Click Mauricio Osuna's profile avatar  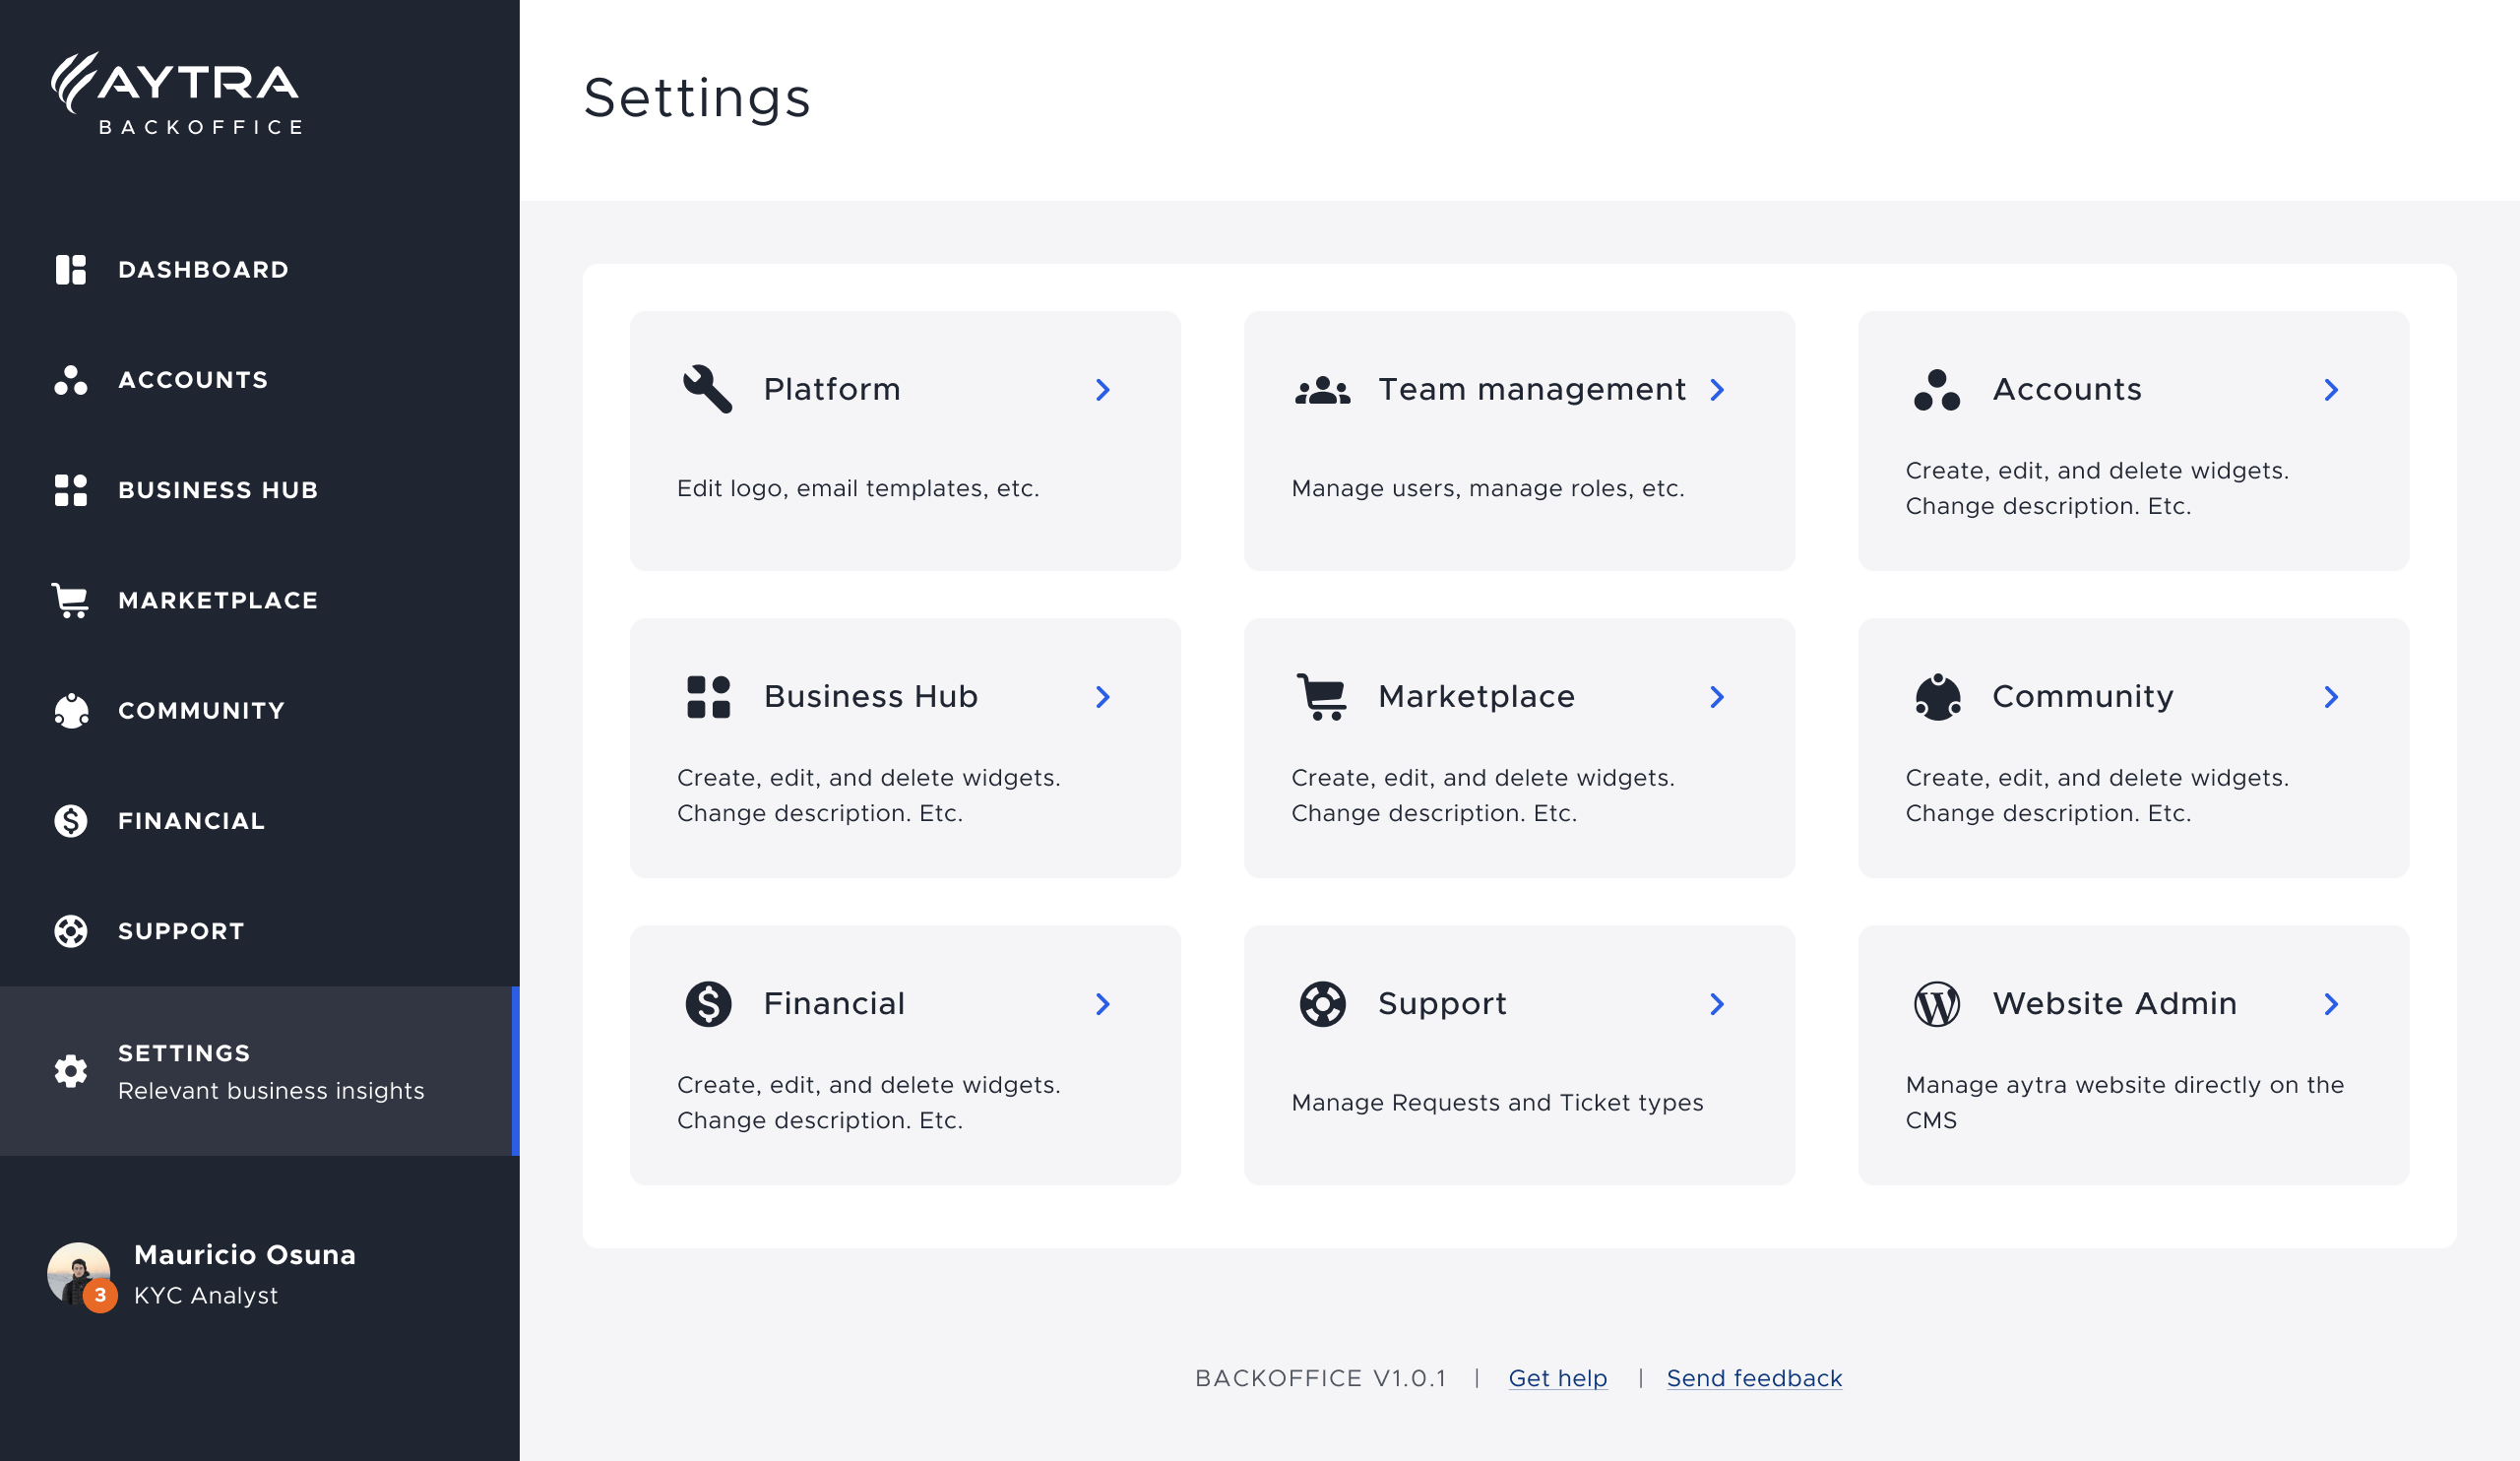(78, 1273)
